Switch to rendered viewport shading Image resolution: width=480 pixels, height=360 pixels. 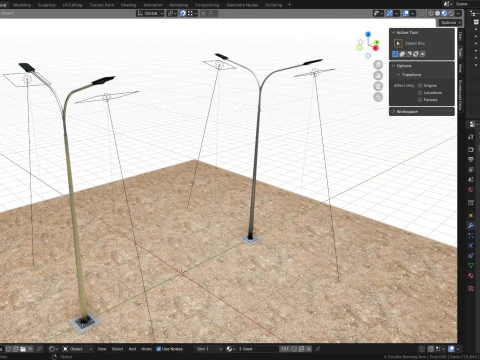tap(451, 13)
